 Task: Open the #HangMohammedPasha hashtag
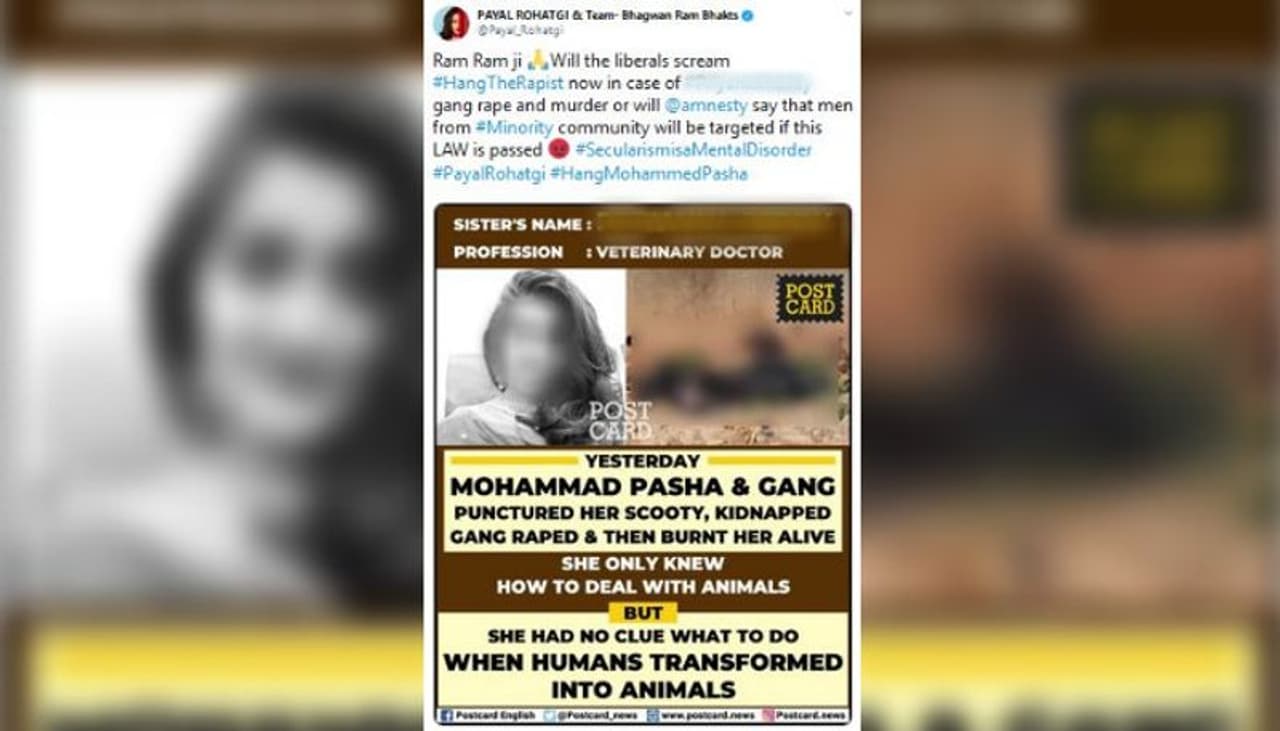tap(648, 173)
